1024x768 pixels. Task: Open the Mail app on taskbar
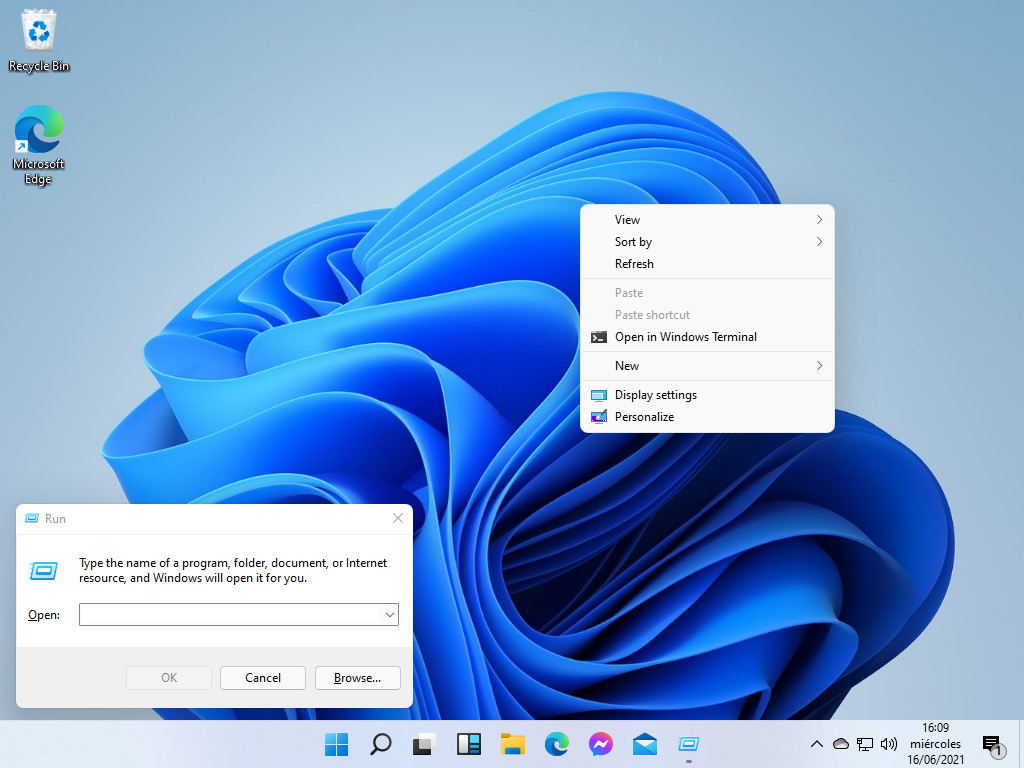(645, 744)
